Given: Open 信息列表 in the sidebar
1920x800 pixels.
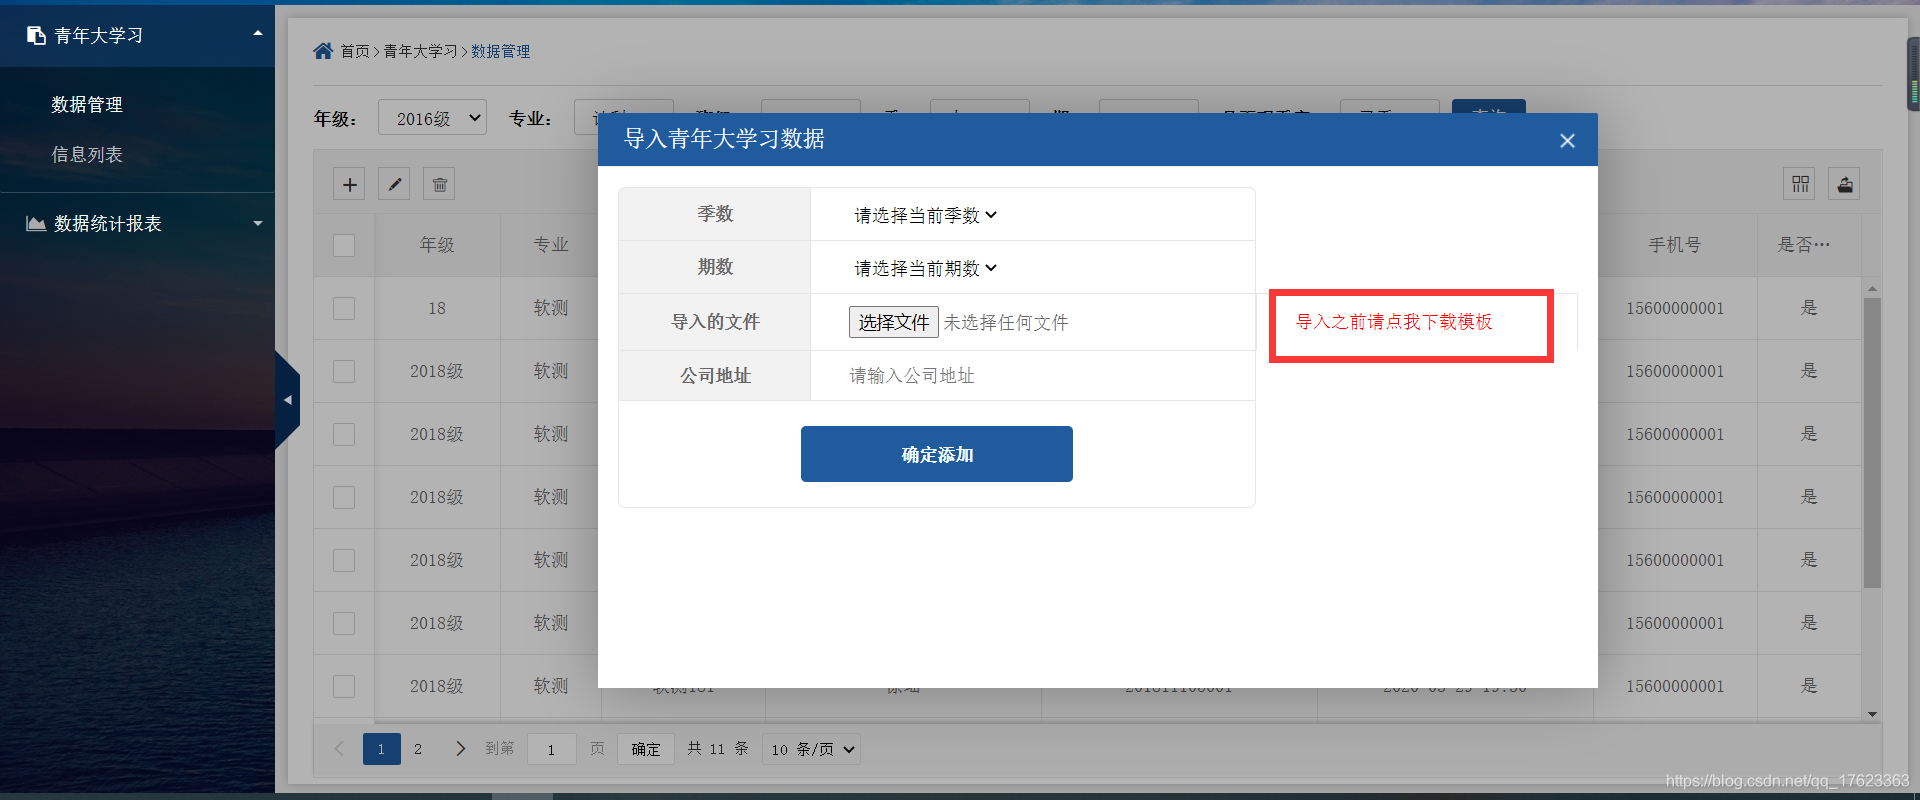Looking at the screenshot, I should coord(87,155).
